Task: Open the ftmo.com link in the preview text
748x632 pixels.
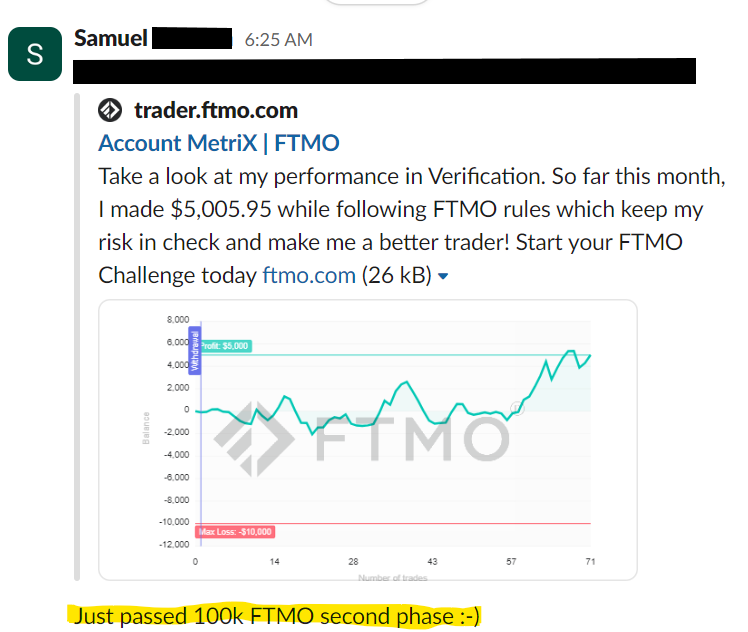Action: 309,275
